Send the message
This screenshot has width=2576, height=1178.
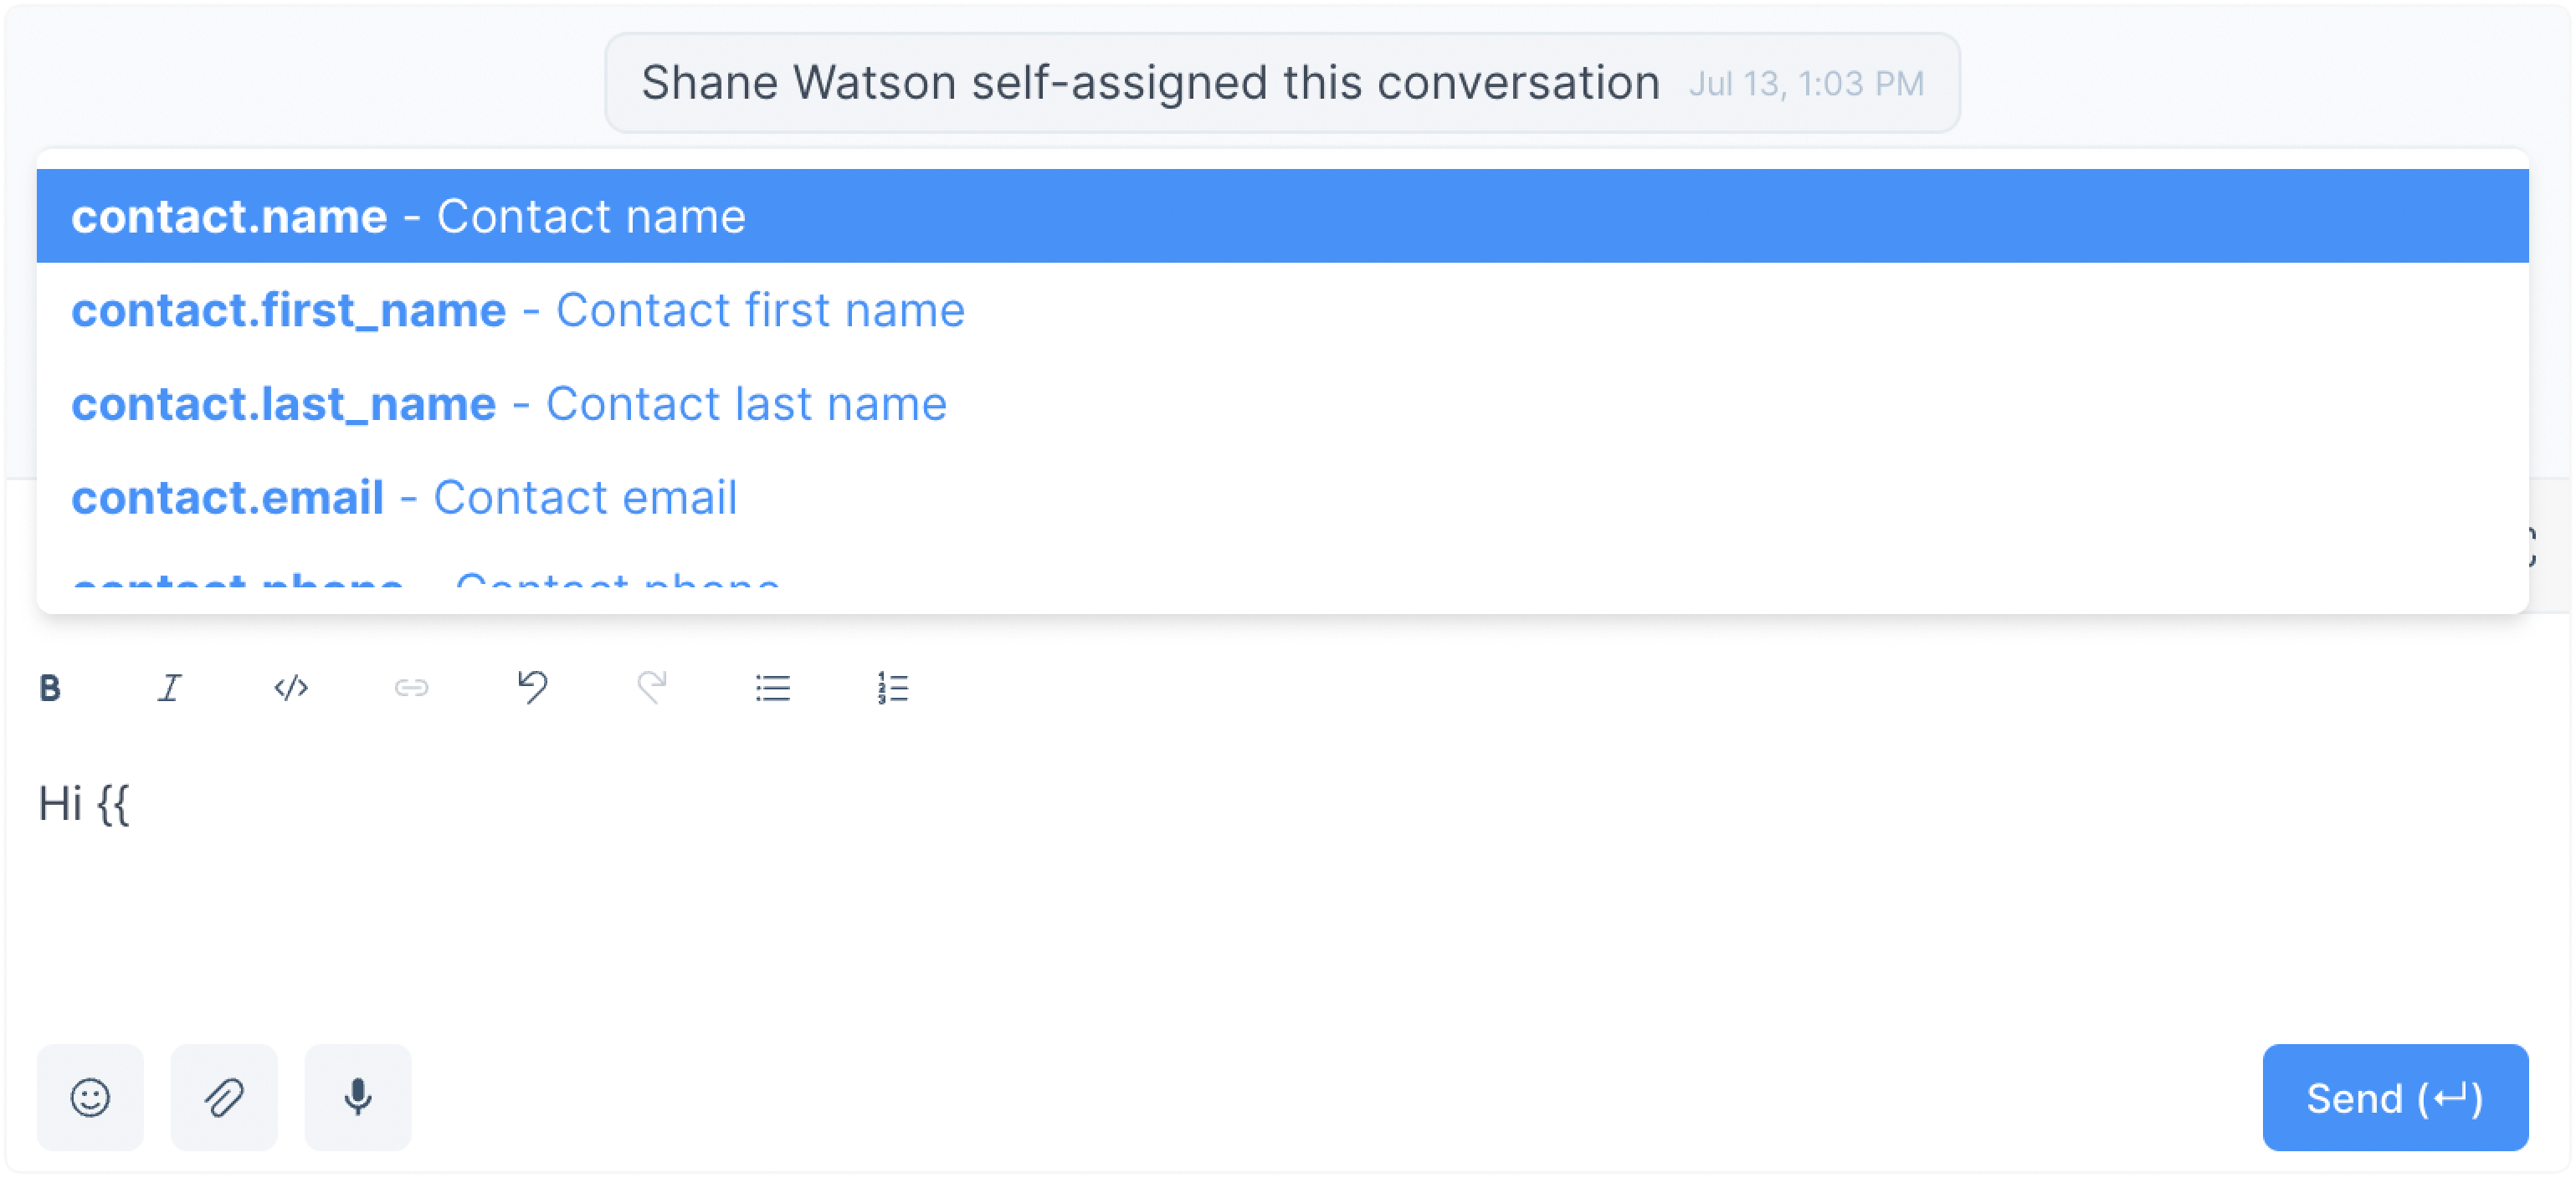coord(2395,1097)
